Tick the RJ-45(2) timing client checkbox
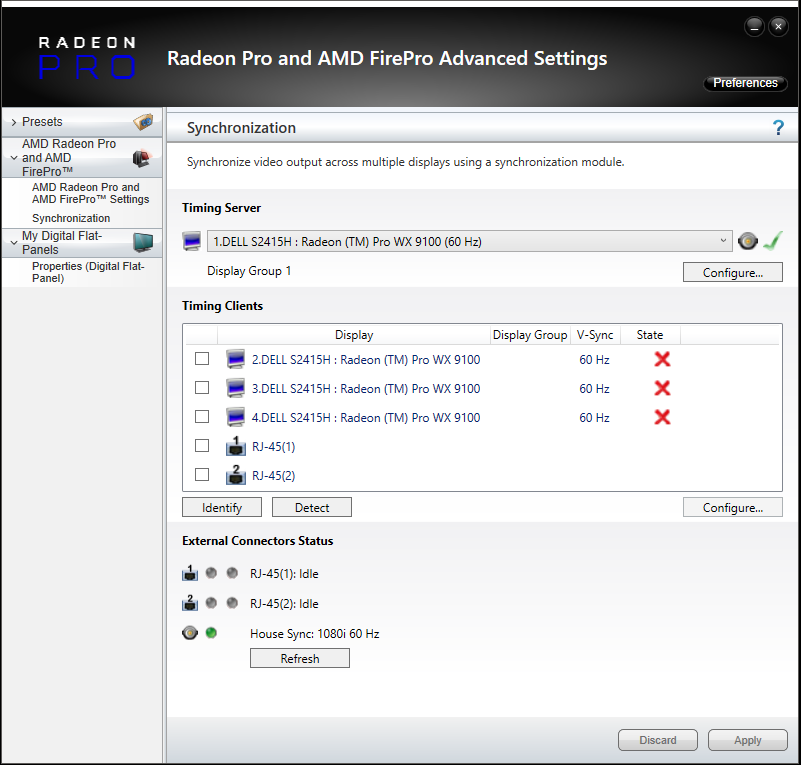The image size is (801, 765). coord(202,475)
